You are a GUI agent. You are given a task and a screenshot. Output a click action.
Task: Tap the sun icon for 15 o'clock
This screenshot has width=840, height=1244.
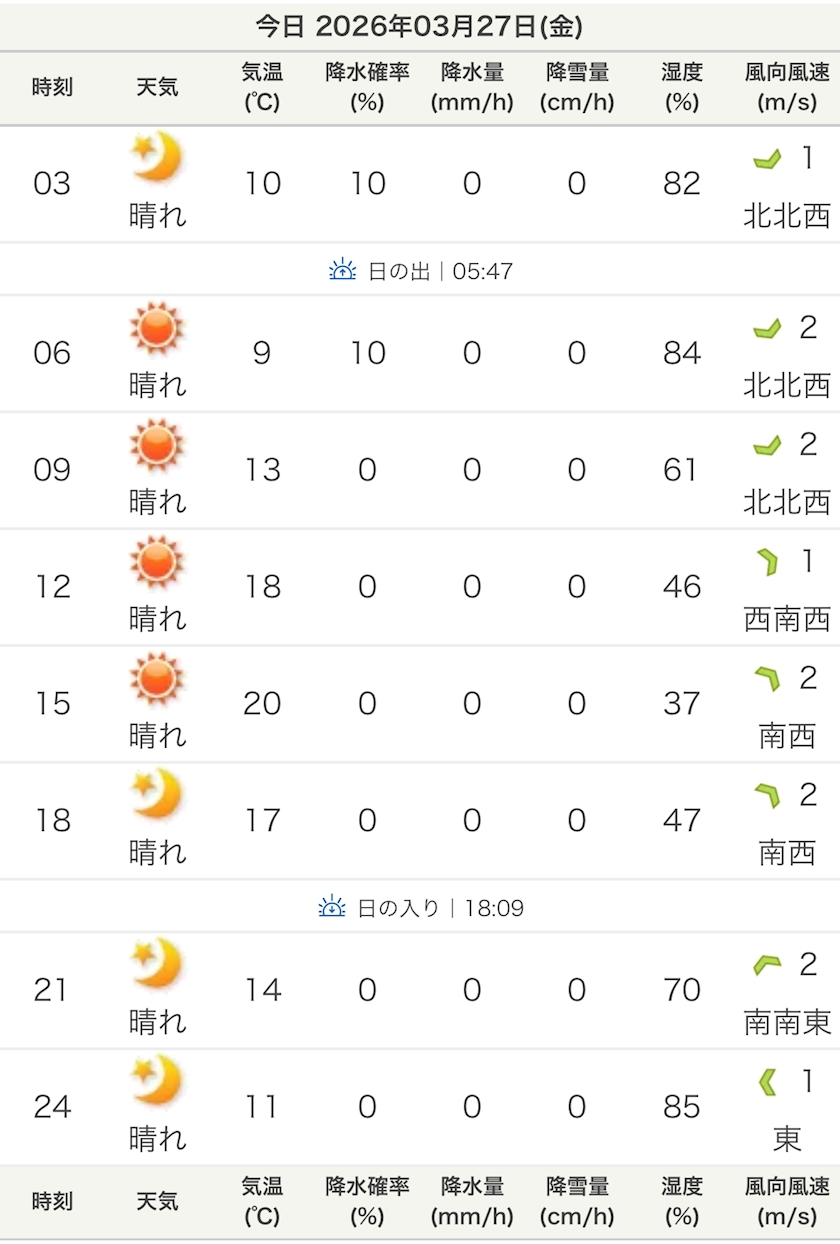click(x=157, y=678)
